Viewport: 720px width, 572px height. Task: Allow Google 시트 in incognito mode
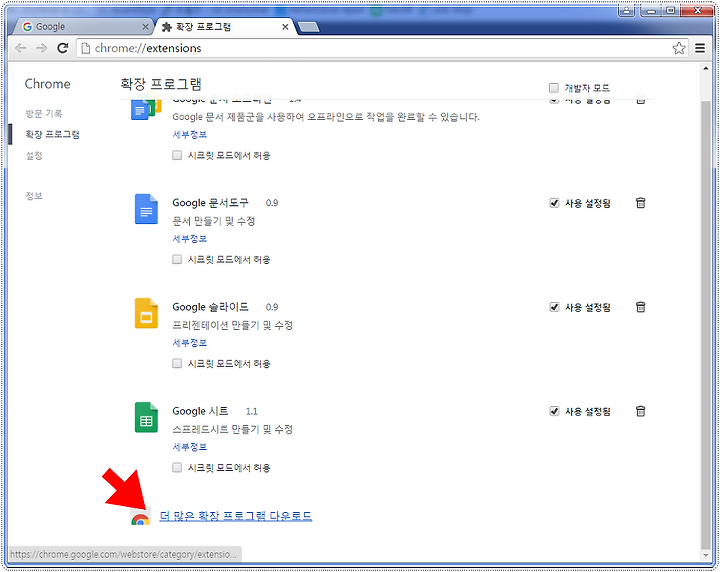pos(177,467)
